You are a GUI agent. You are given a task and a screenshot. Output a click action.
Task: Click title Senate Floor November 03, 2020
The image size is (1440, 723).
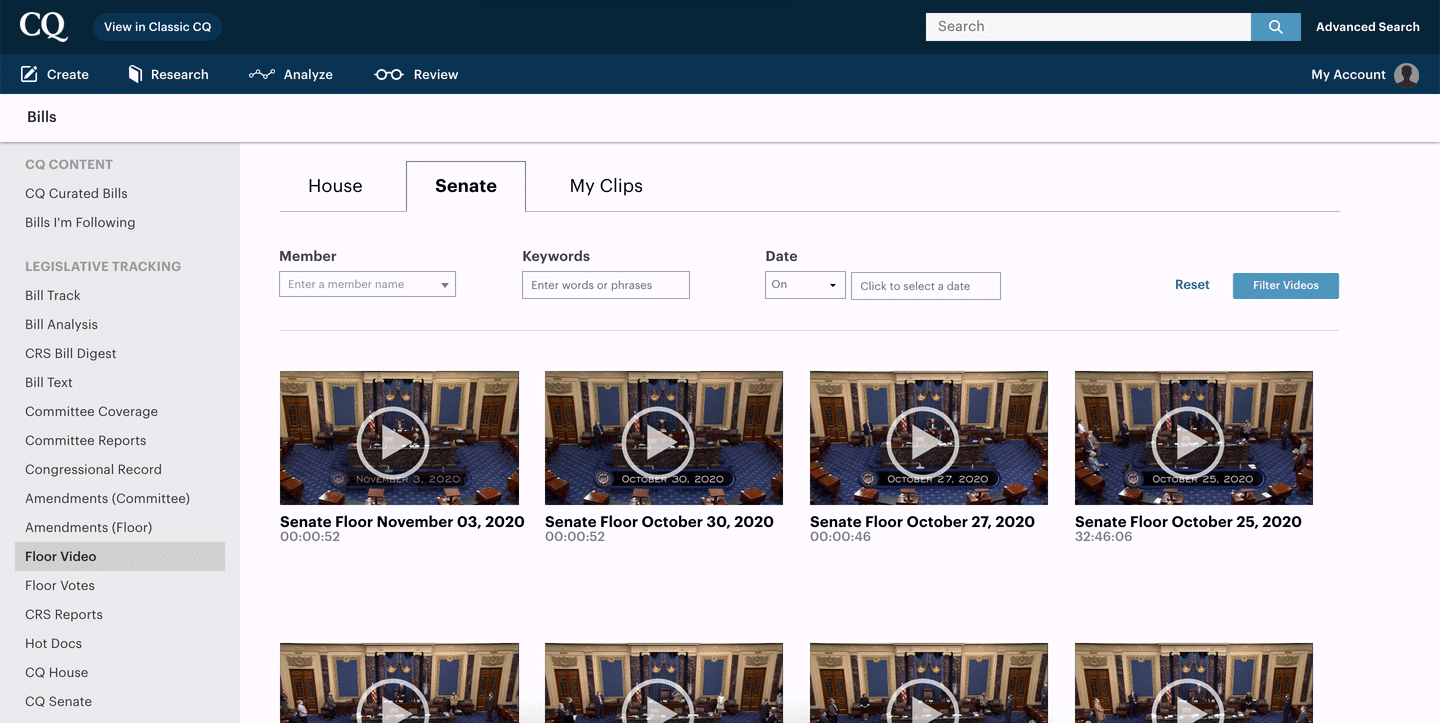coord(402,521)
